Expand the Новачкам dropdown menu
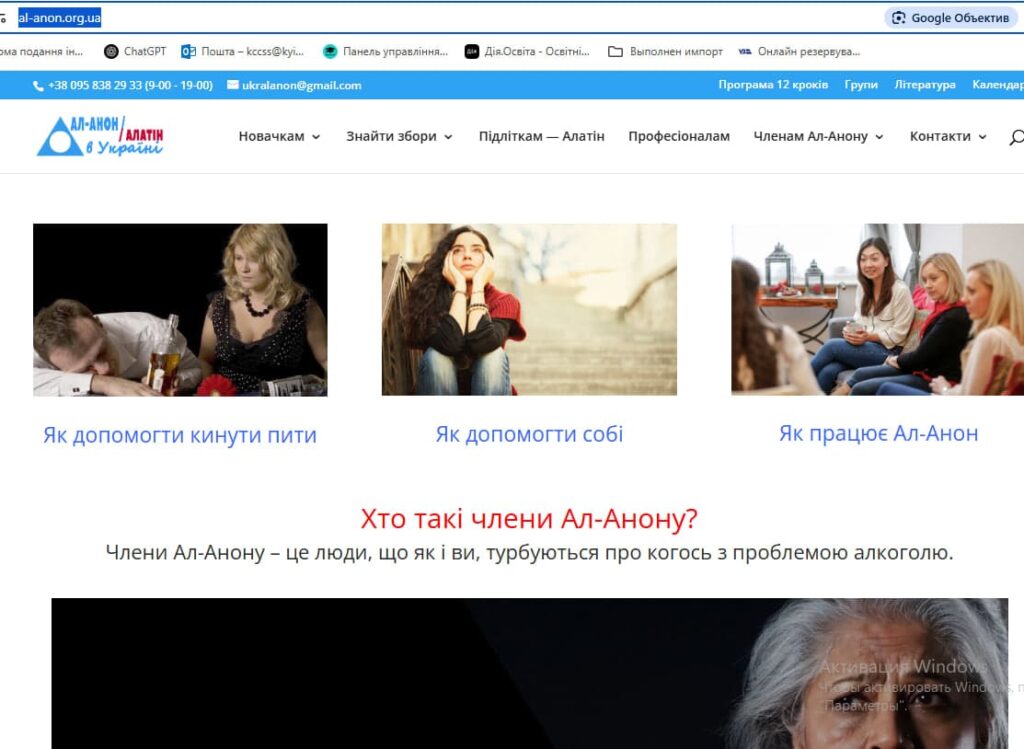This screenshot has height=749, width=1024. point(280,136)
